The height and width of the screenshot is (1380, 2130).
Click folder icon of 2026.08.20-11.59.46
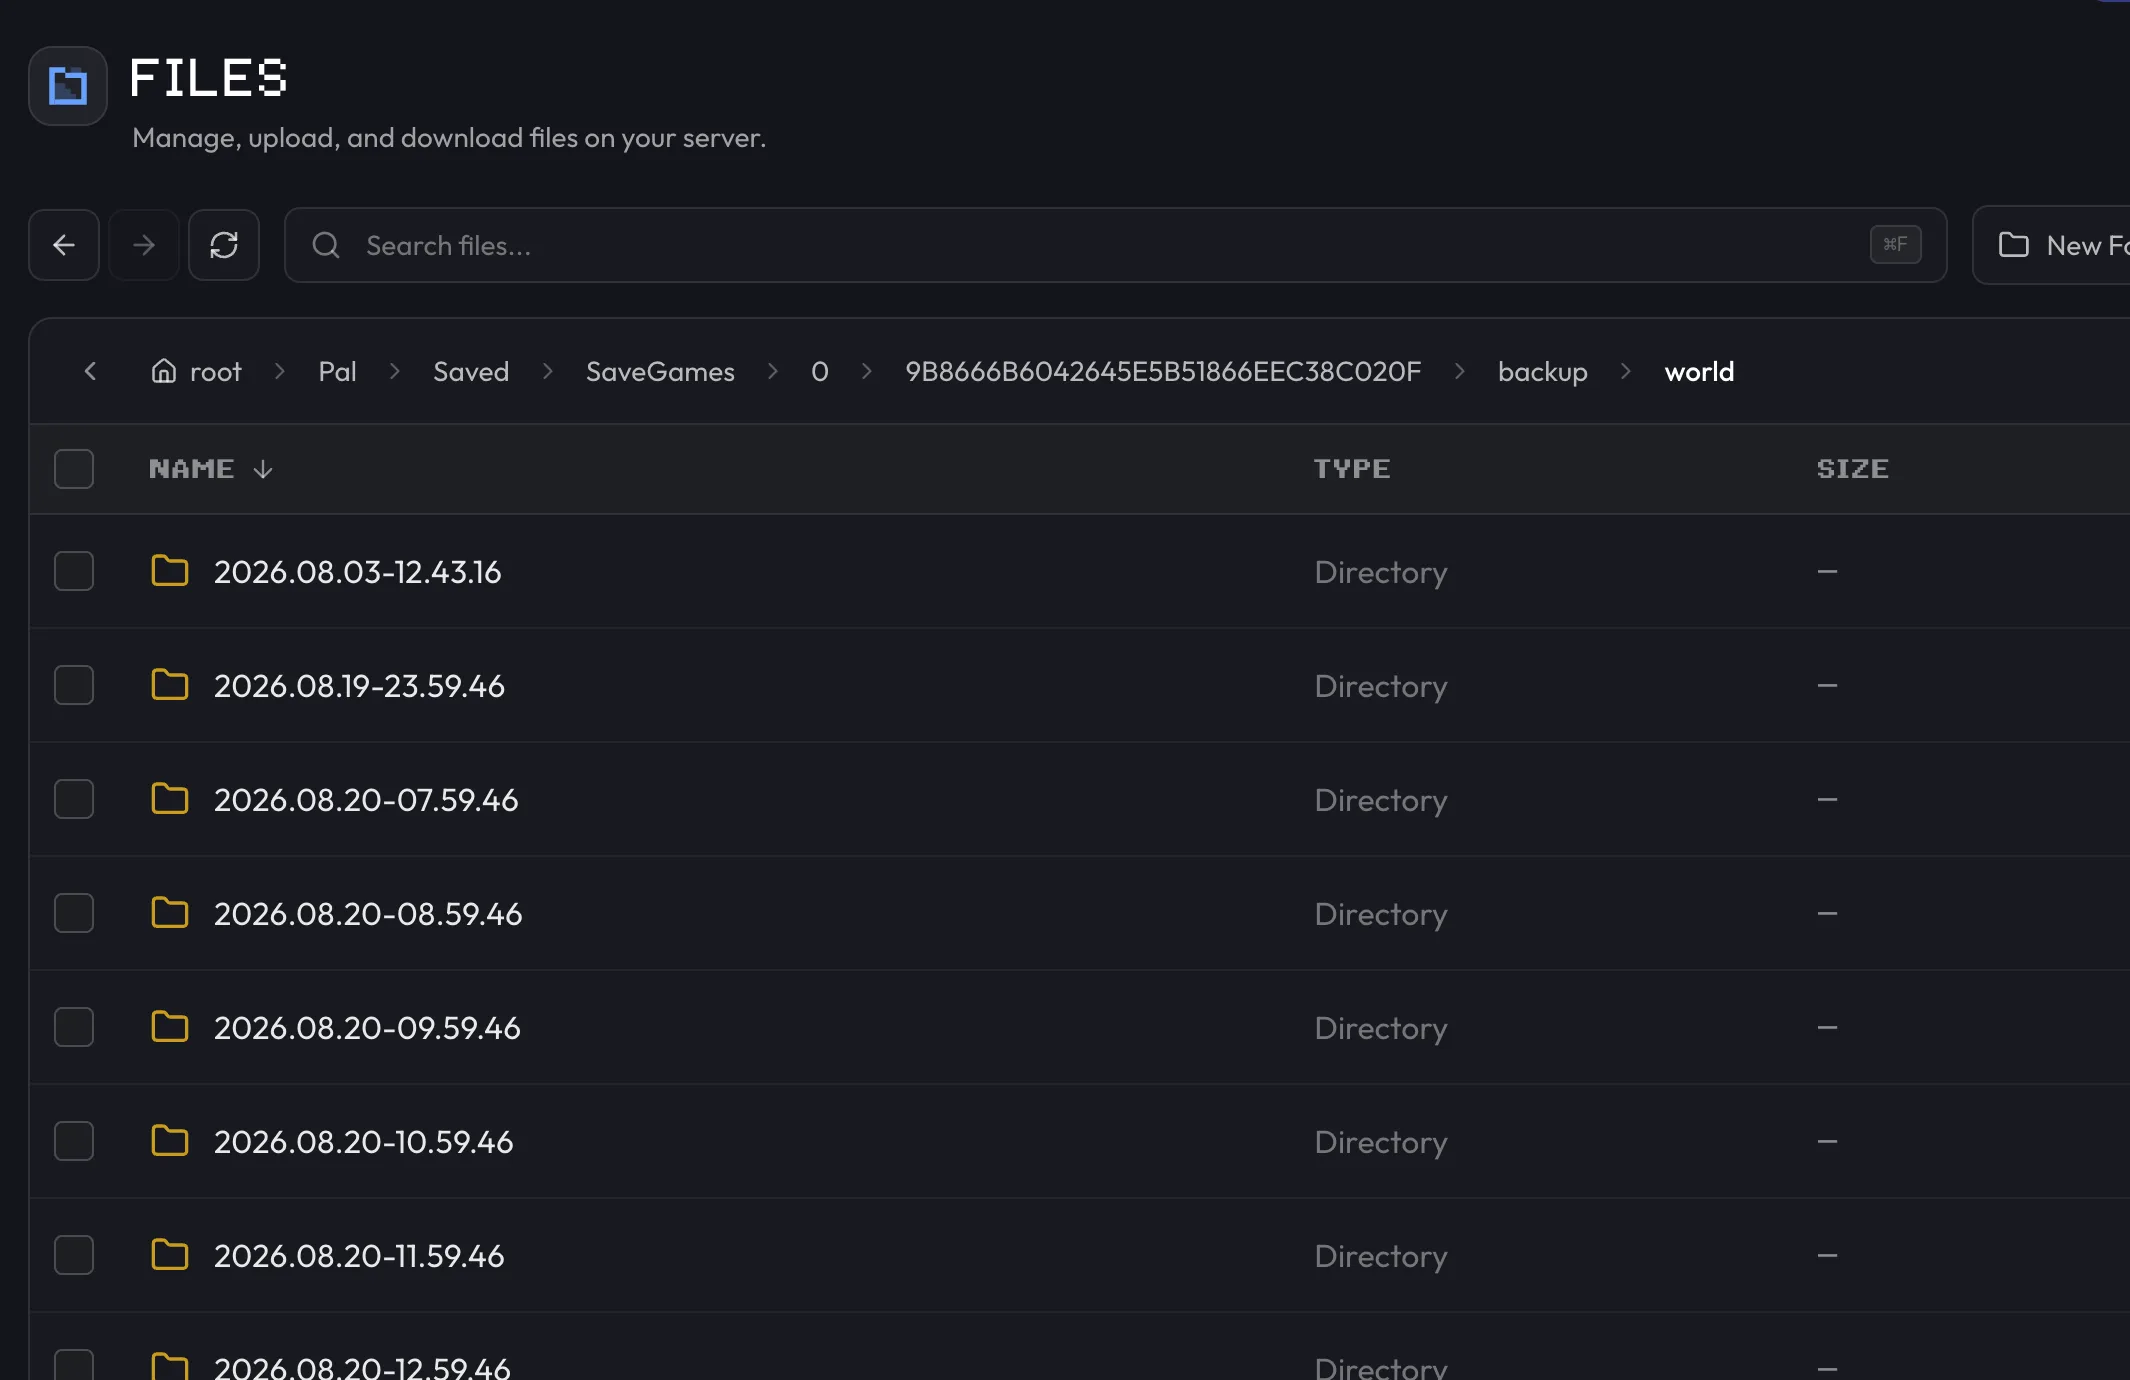pos(170,1254)
